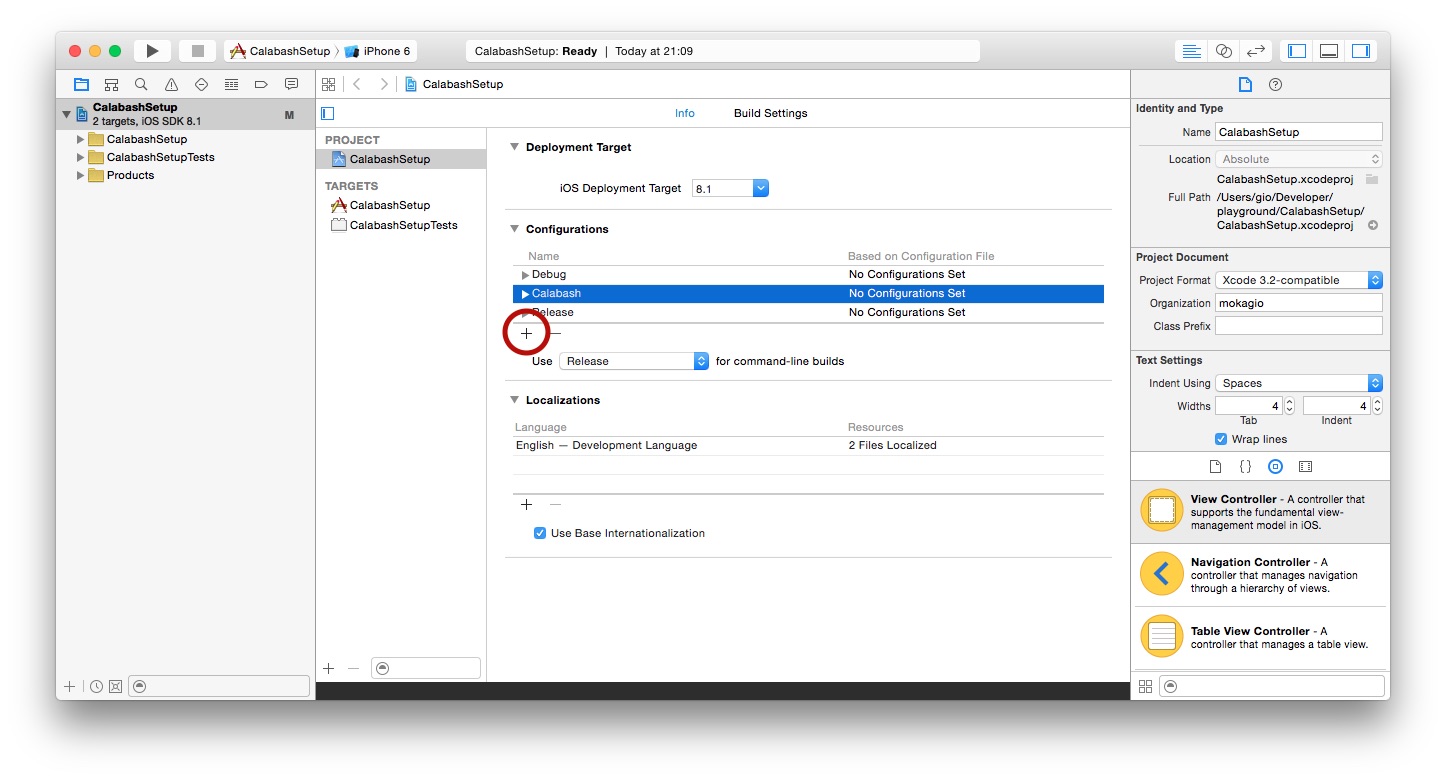This screenshot has width=1446, height=780.
Task: Open the Debug navigator icon
Action: tap(231, 85)
